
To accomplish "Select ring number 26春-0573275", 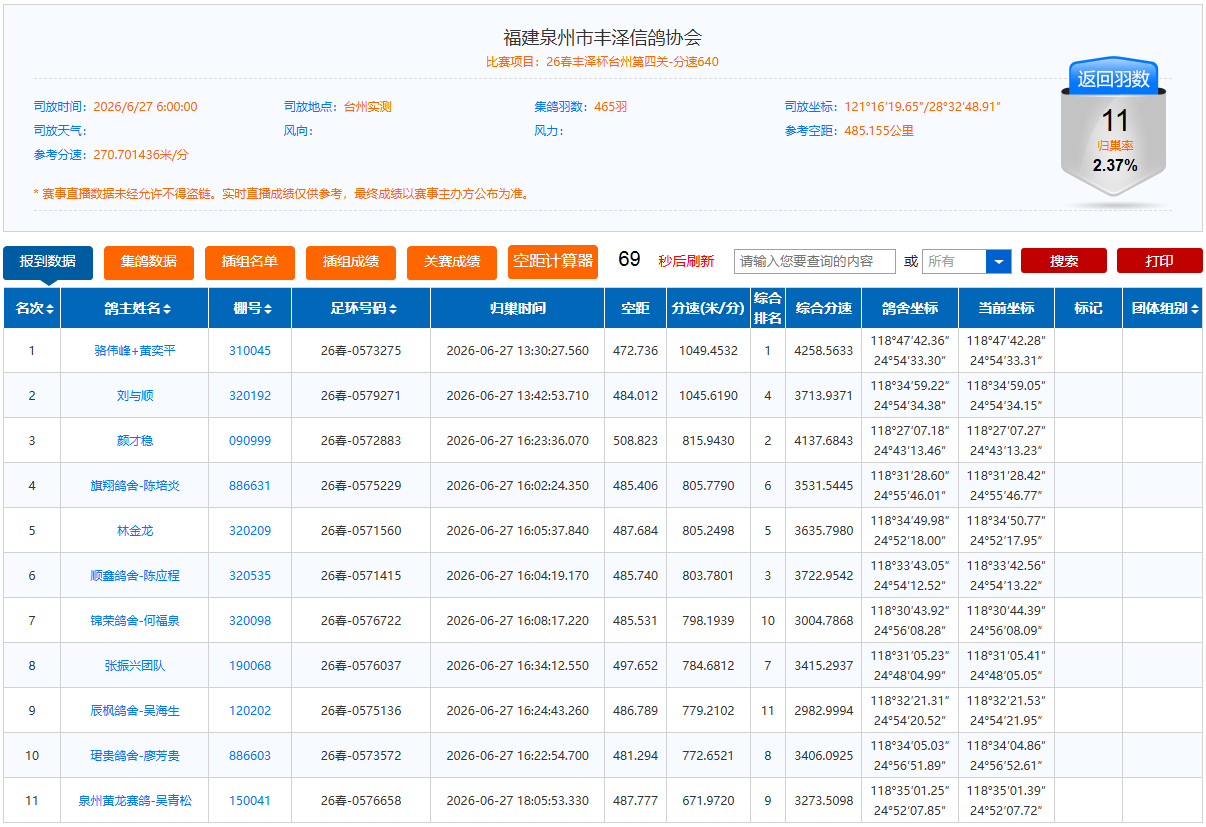I will pos(361,351).
